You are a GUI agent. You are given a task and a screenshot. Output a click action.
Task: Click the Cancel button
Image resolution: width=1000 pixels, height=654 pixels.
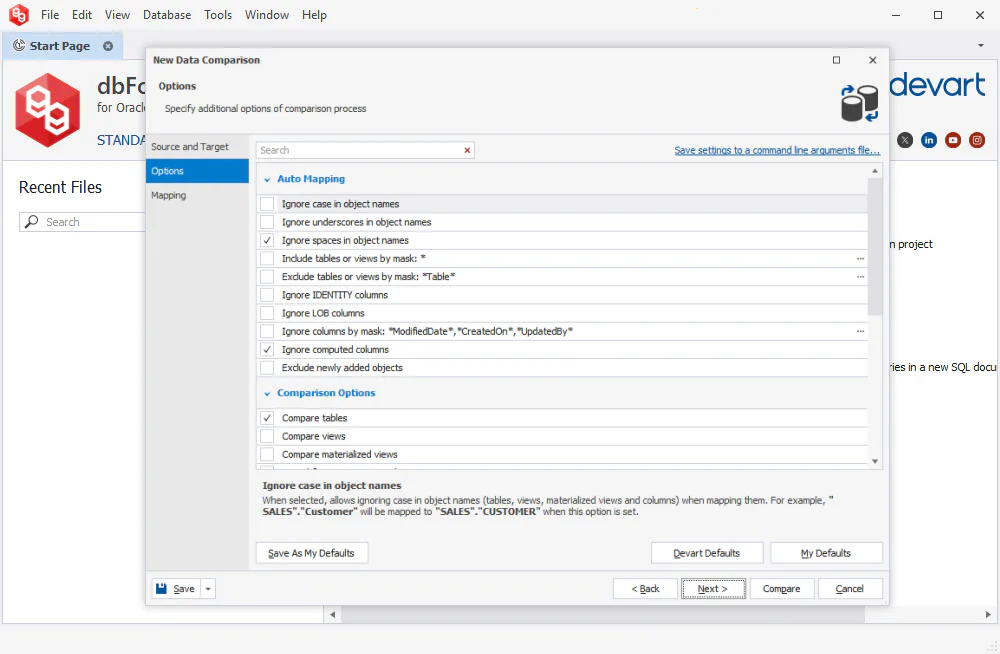tap(849, 588)
